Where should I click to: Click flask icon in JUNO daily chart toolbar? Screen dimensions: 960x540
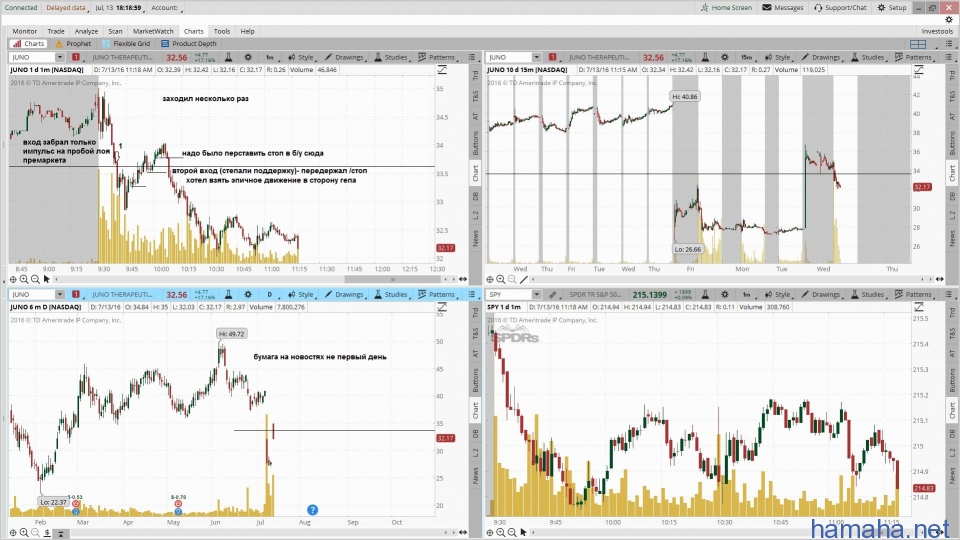228,294
